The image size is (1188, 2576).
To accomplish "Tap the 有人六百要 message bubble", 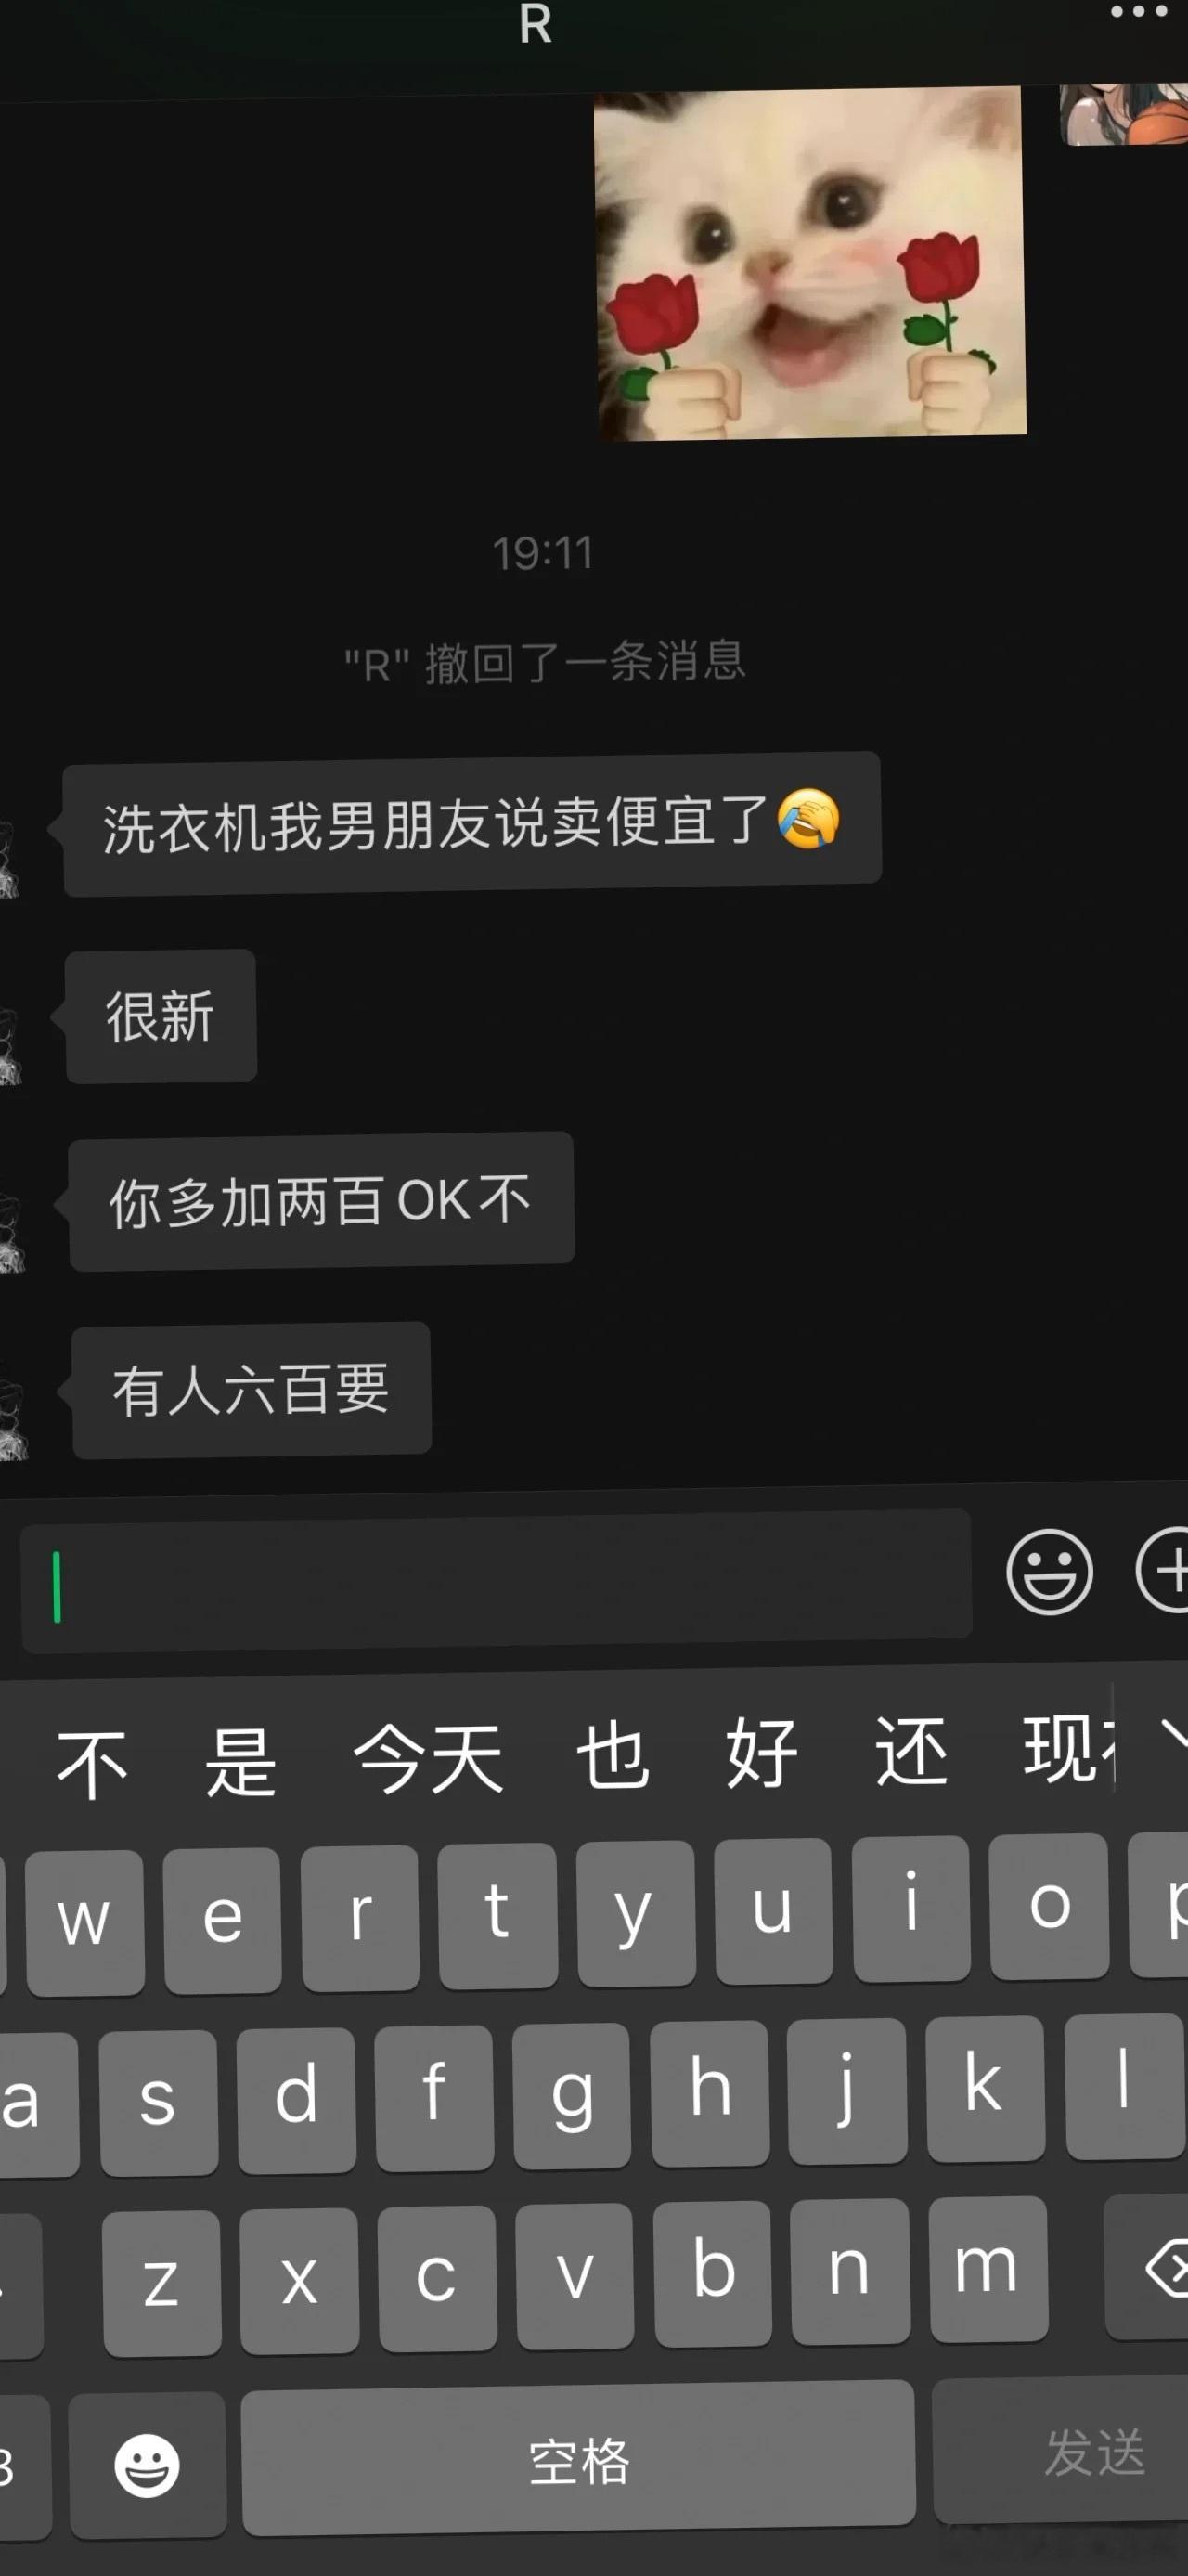I will [x=252, y=1390].
